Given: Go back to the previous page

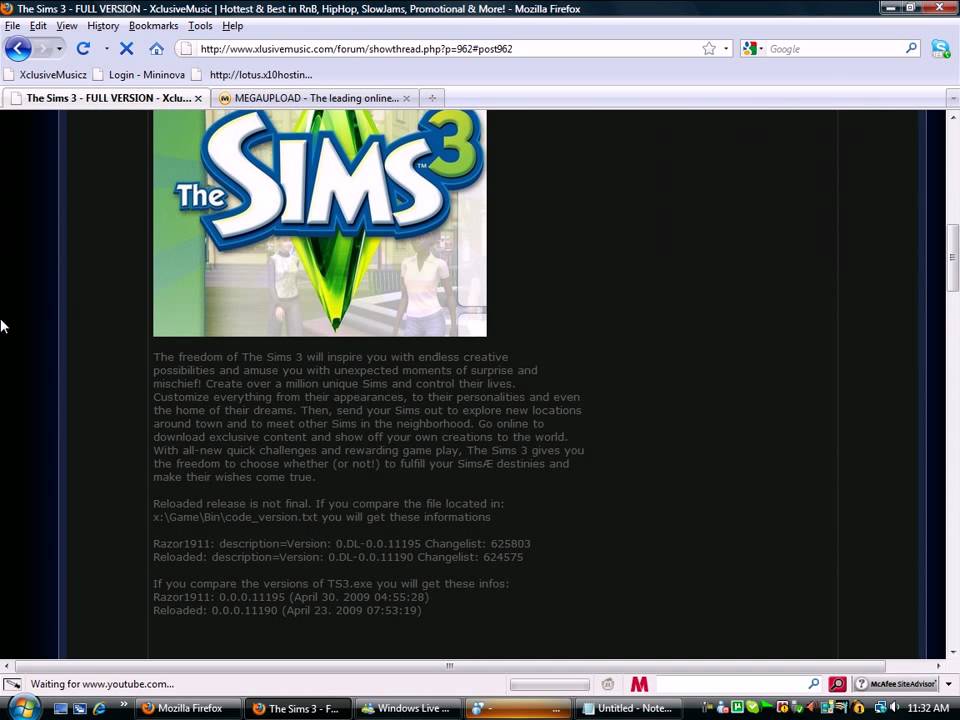Looking at the screenshot, I should pyautogui.click(x=18, y=49).
